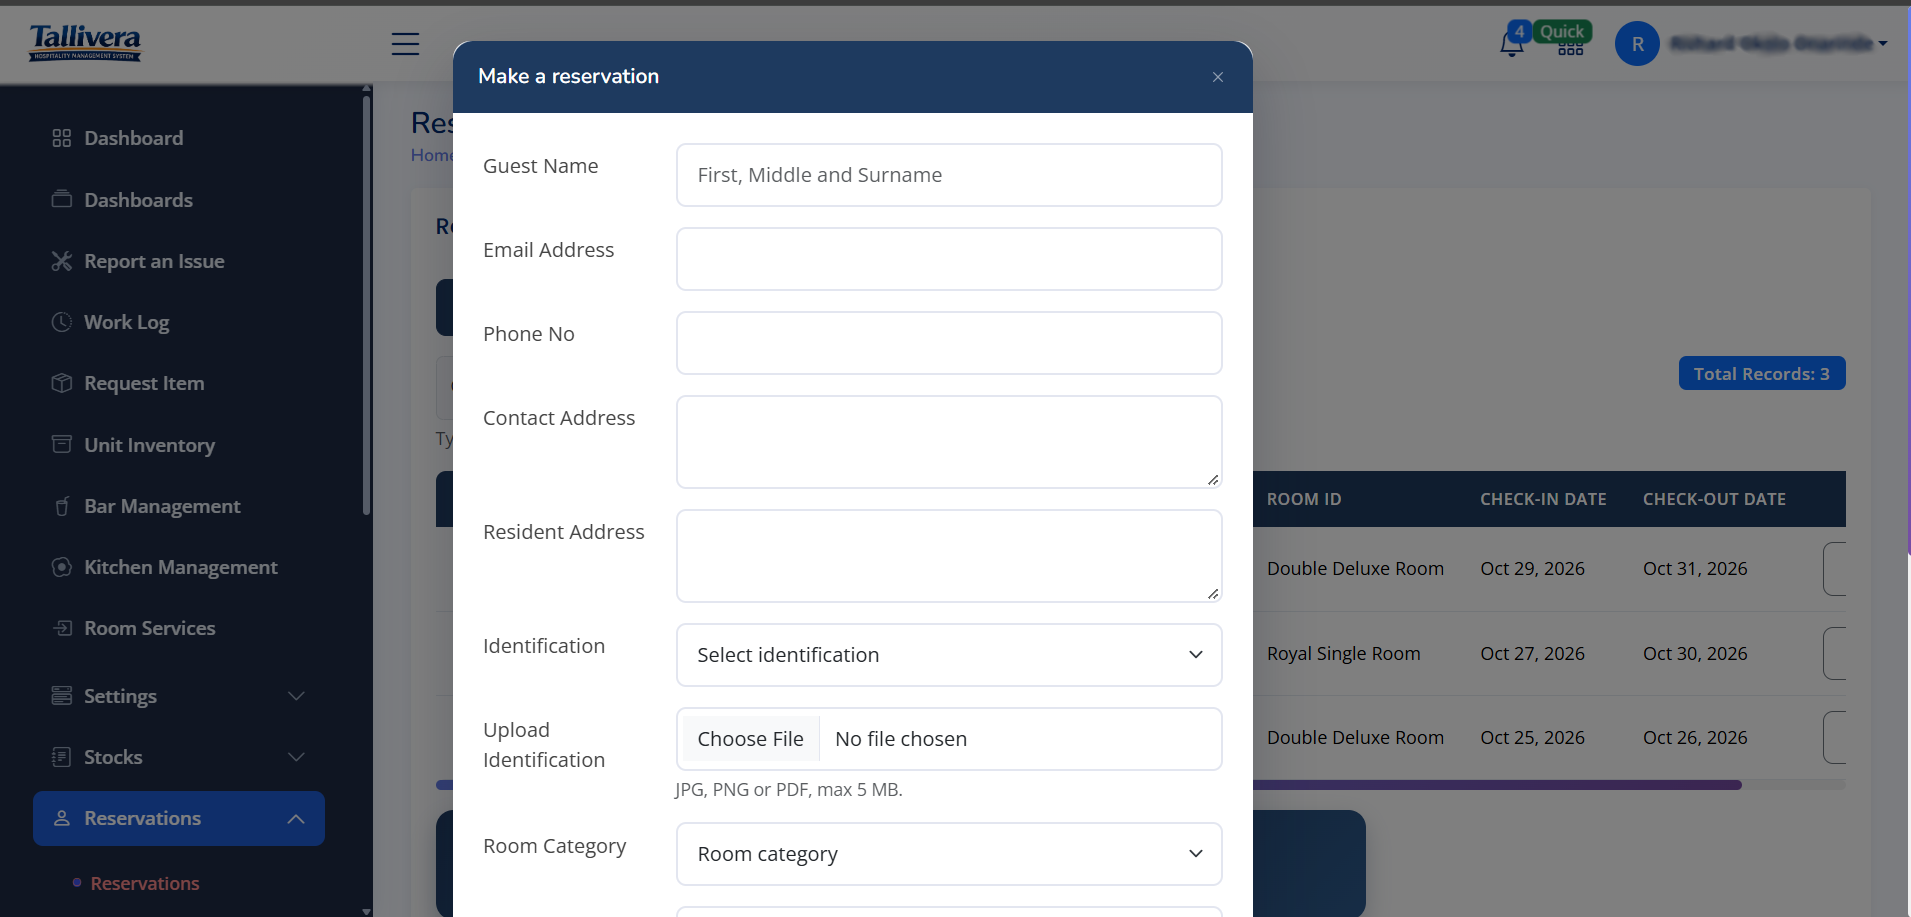Click the Tallivera logo

[85, 43]
